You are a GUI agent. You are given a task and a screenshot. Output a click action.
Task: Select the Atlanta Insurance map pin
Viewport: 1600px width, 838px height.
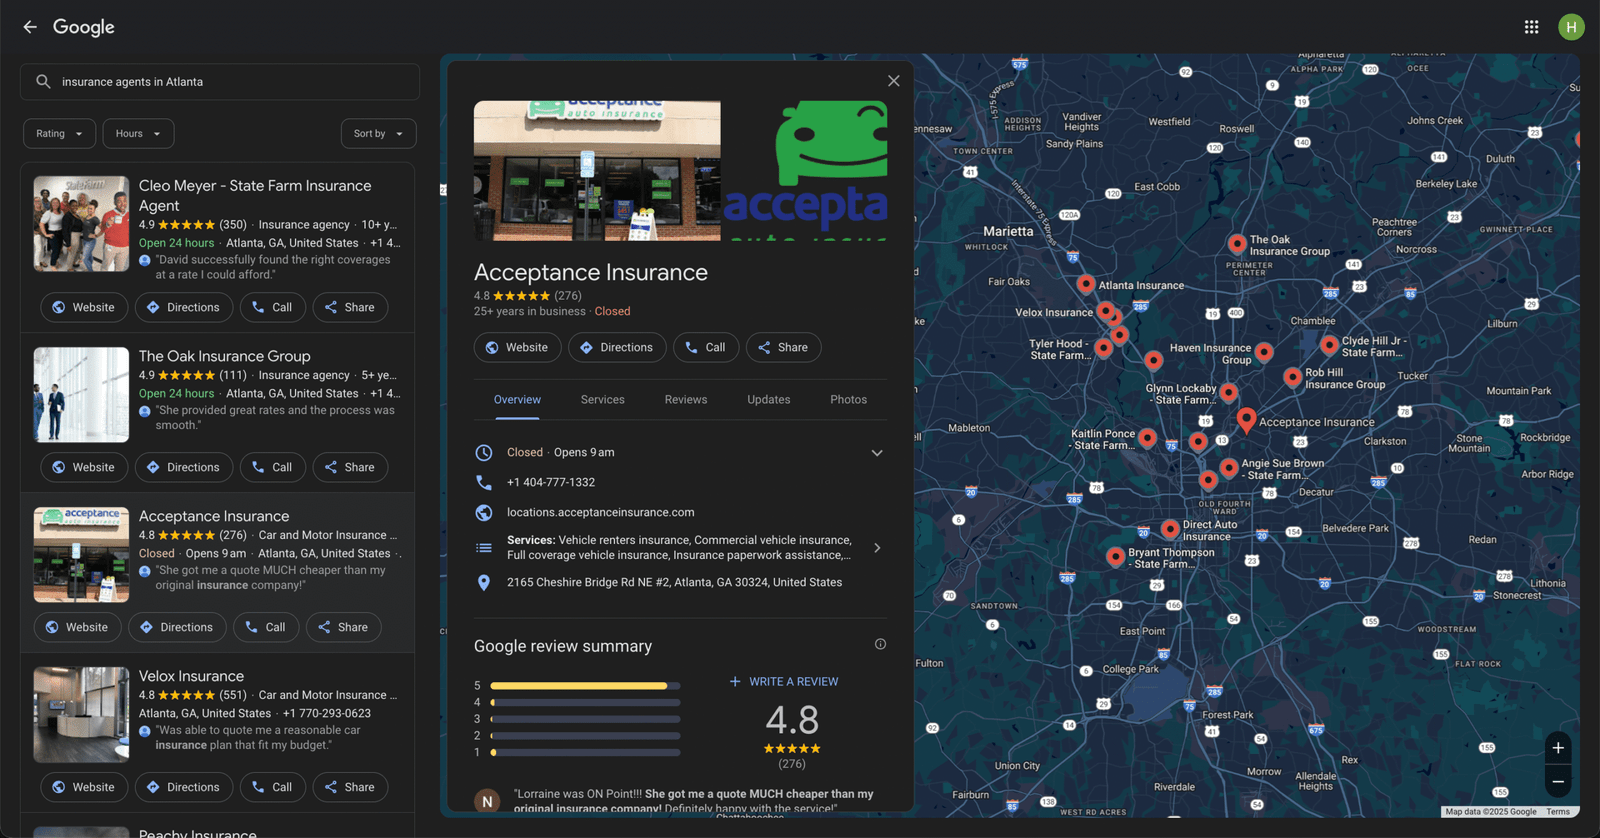[1086, 284]
